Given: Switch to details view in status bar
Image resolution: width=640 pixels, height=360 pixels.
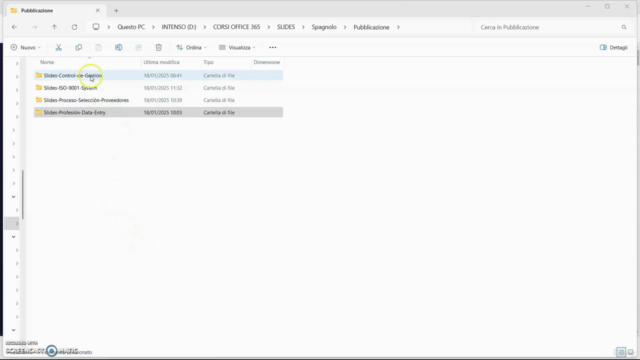Looking at the screenshot, I should click(x=621, y=352).
